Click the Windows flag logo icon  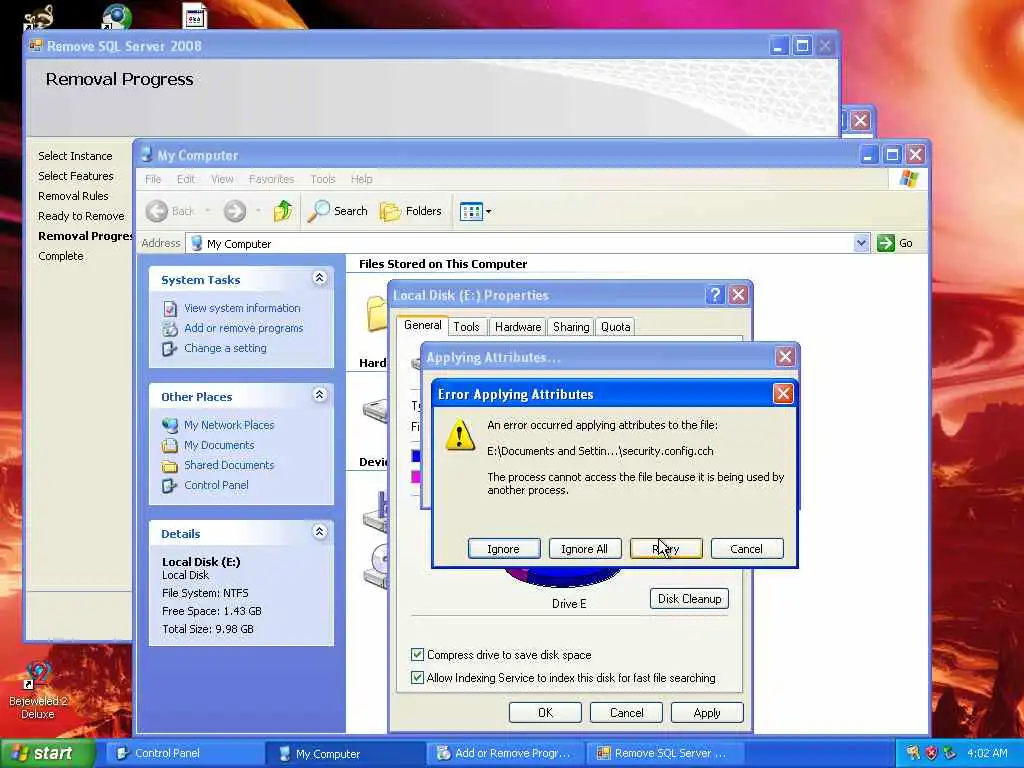pyautogui.click(x=908, y=179)
